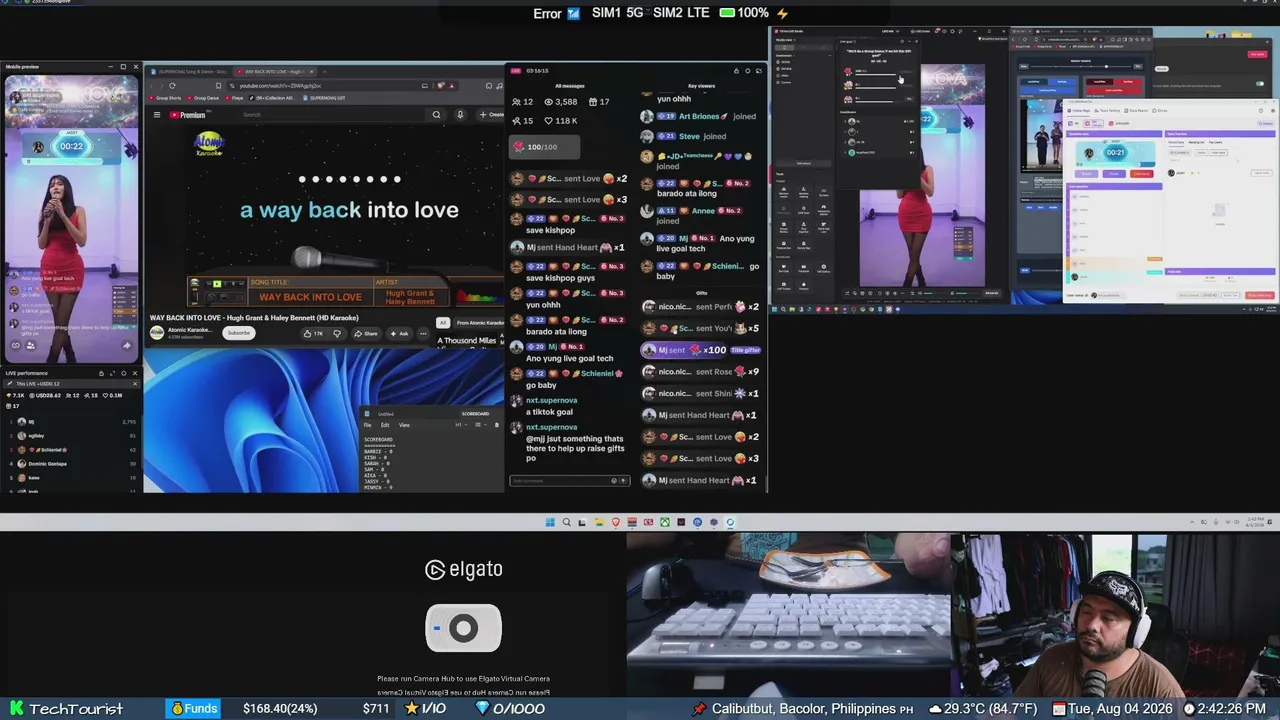Switch to the Key viewers tab
The width and height of the screenshot is (1280, 720).
click(701, 86)
